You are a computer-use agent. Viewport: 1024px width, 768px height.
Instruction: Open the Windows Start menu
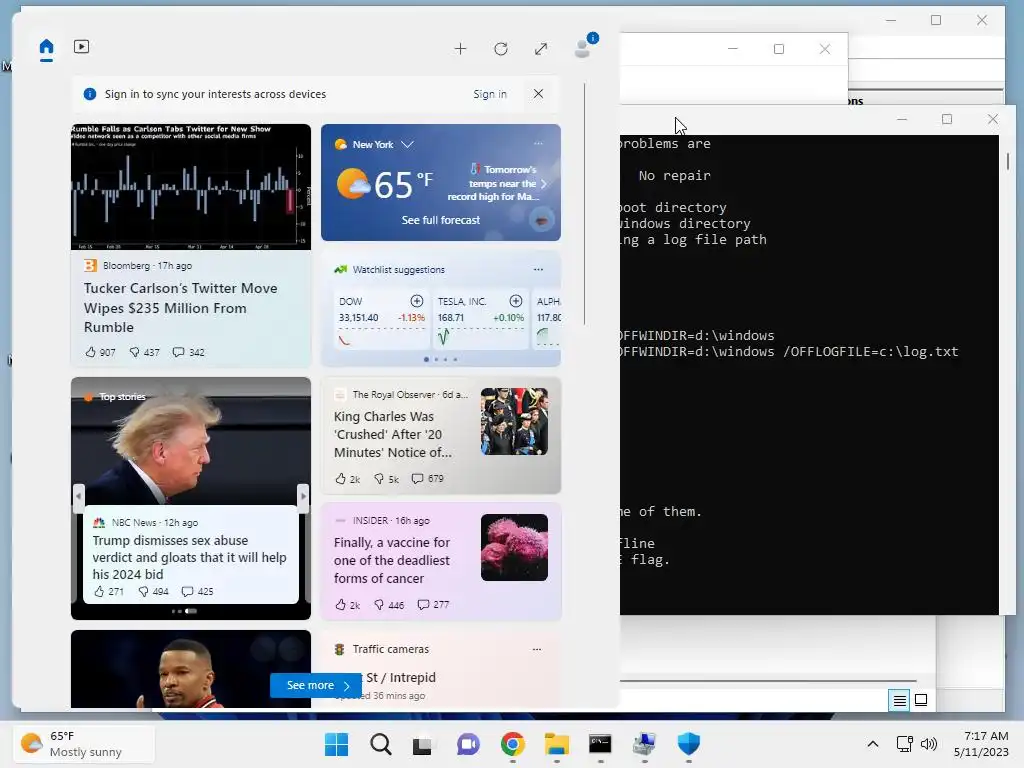coord(336,744)
